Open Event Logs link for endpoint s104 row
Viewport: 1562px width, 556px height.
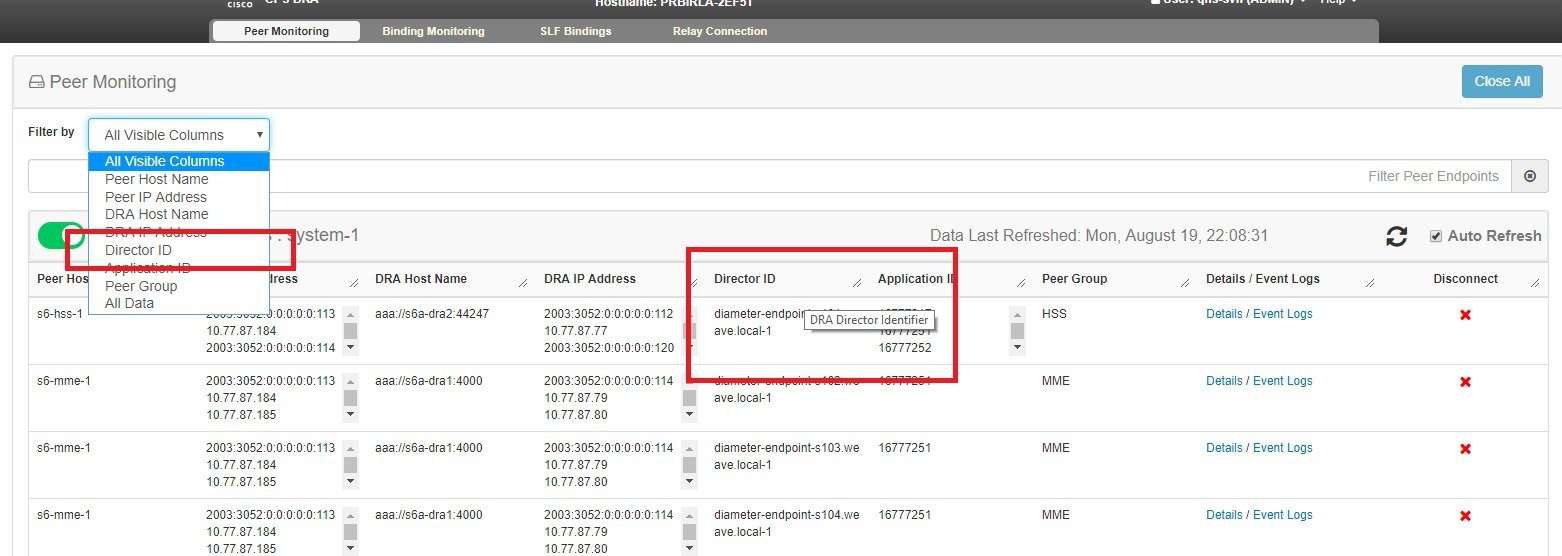pos(1283,515)
